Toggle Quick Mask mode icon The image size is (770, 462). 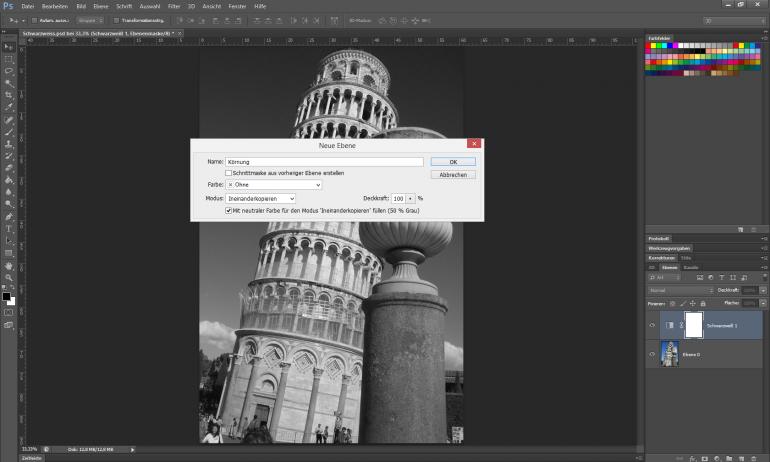coord(9,312)
